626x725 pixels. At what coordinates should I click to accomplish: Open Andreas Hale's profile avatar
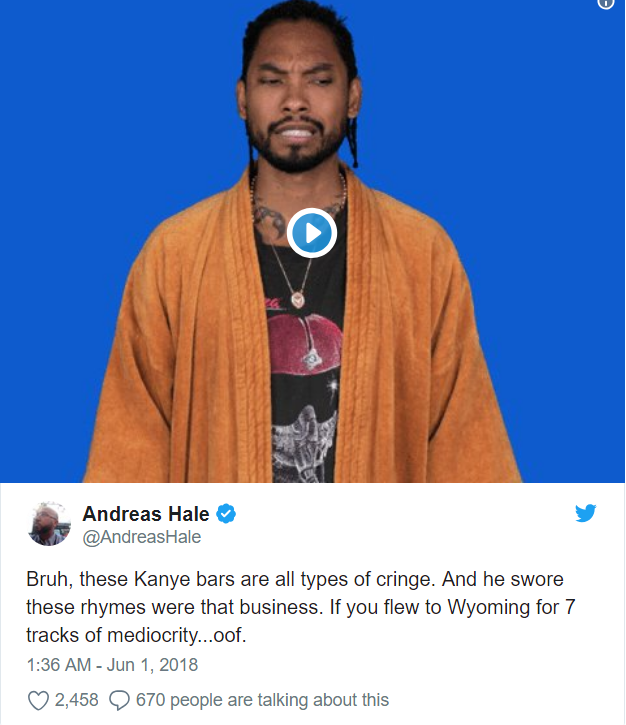point(49,523)
